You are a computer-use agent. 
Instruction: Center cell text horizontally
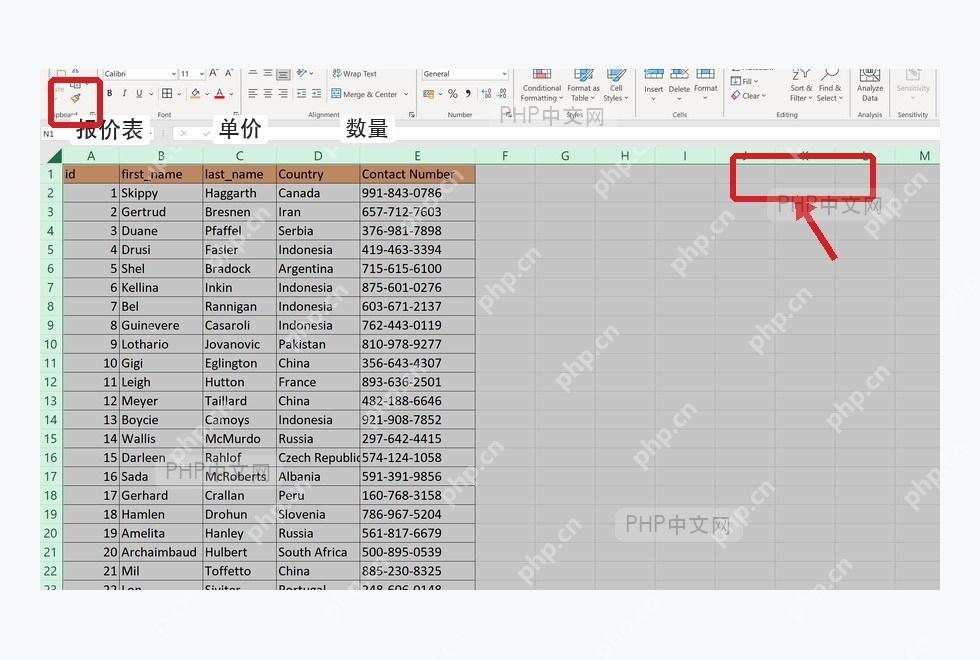pyautogui.click(x=268, y=94)
